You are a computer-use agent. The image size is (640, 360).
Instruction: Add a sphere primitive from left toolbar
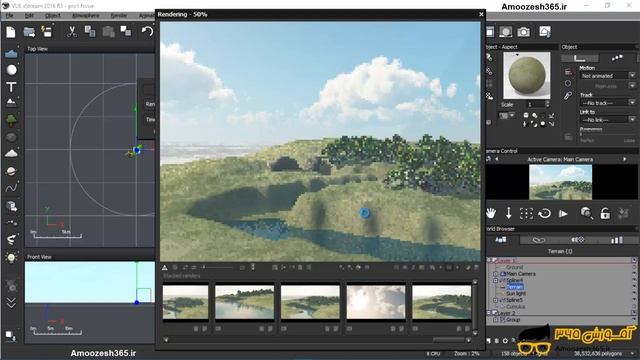click(x=11, y=70)
